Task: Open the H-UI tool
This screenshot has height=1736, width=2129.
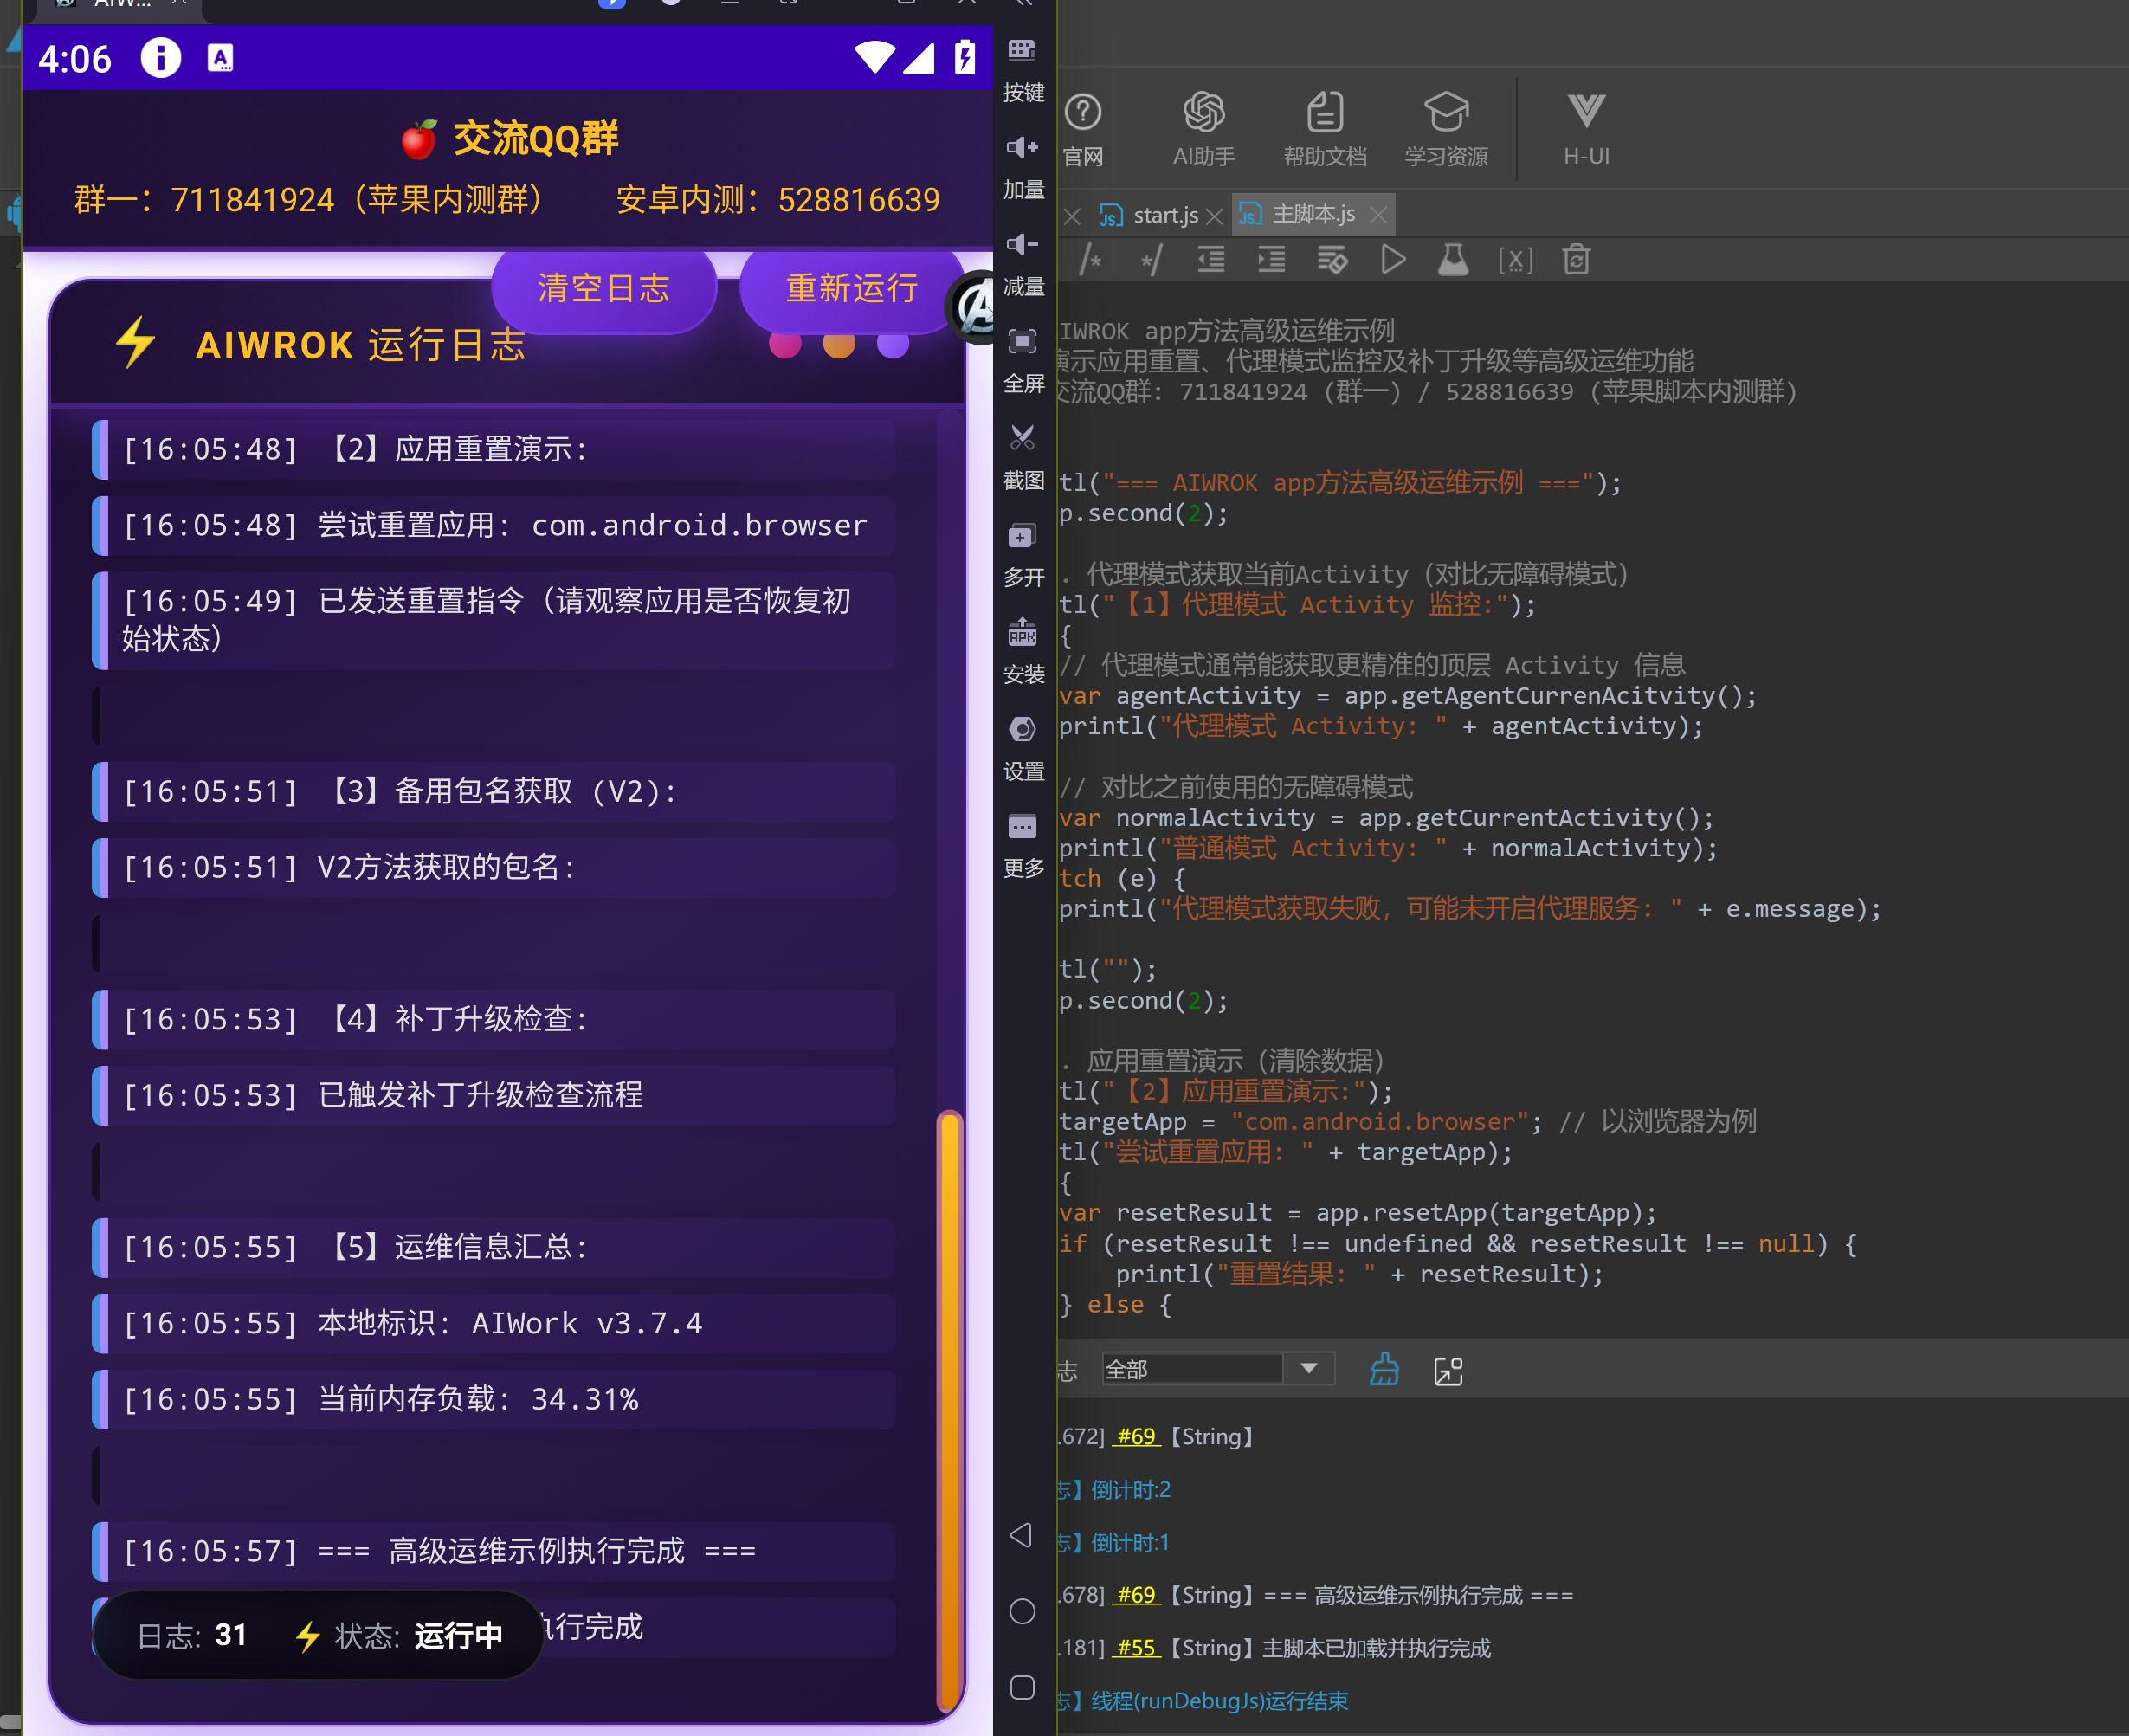Action: 1586,129
